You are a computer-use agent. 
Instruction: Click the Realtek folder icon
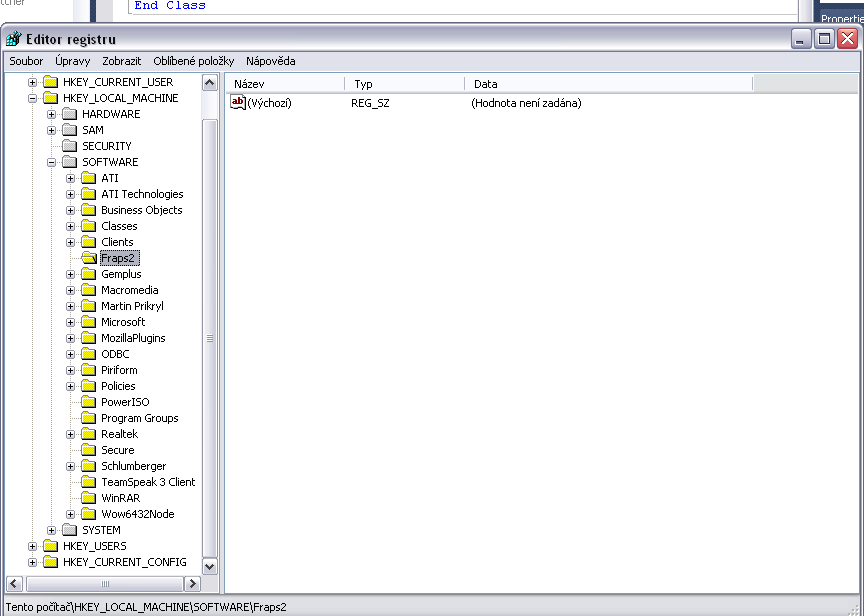[x=89, y=434]
